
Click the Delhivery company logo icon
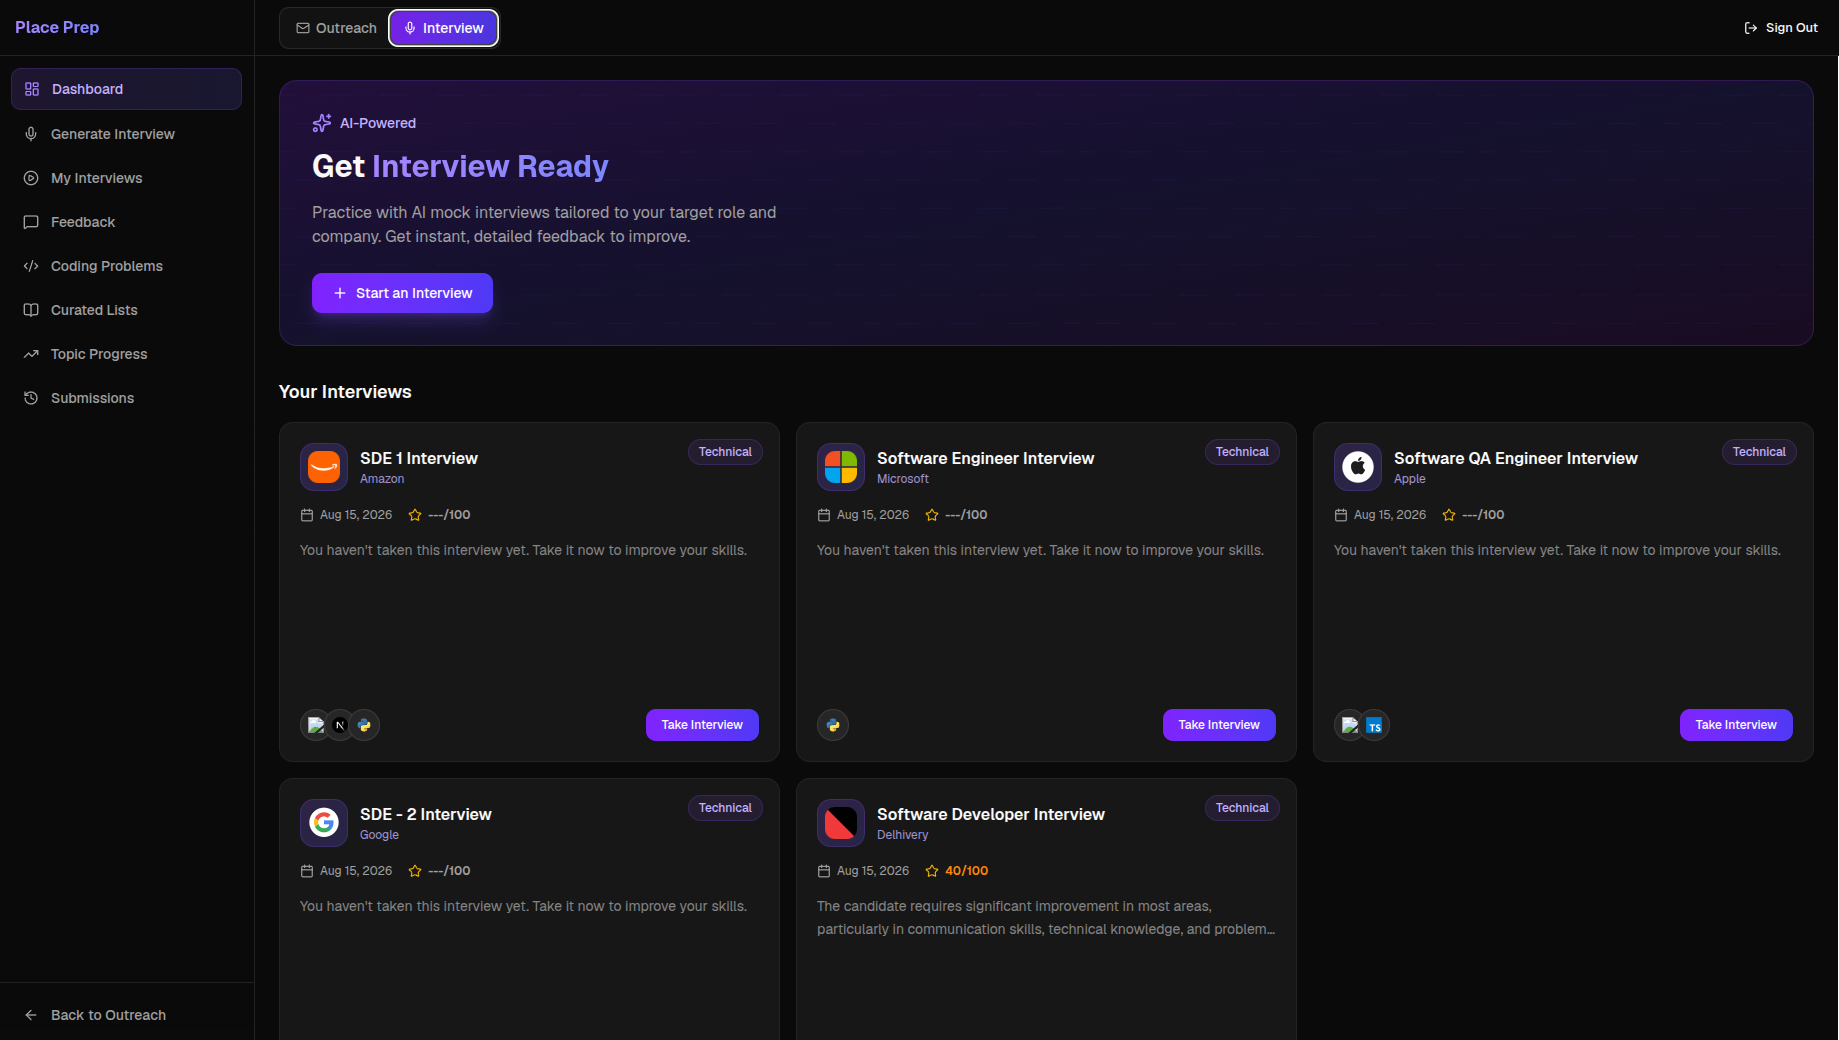point(841,823)
